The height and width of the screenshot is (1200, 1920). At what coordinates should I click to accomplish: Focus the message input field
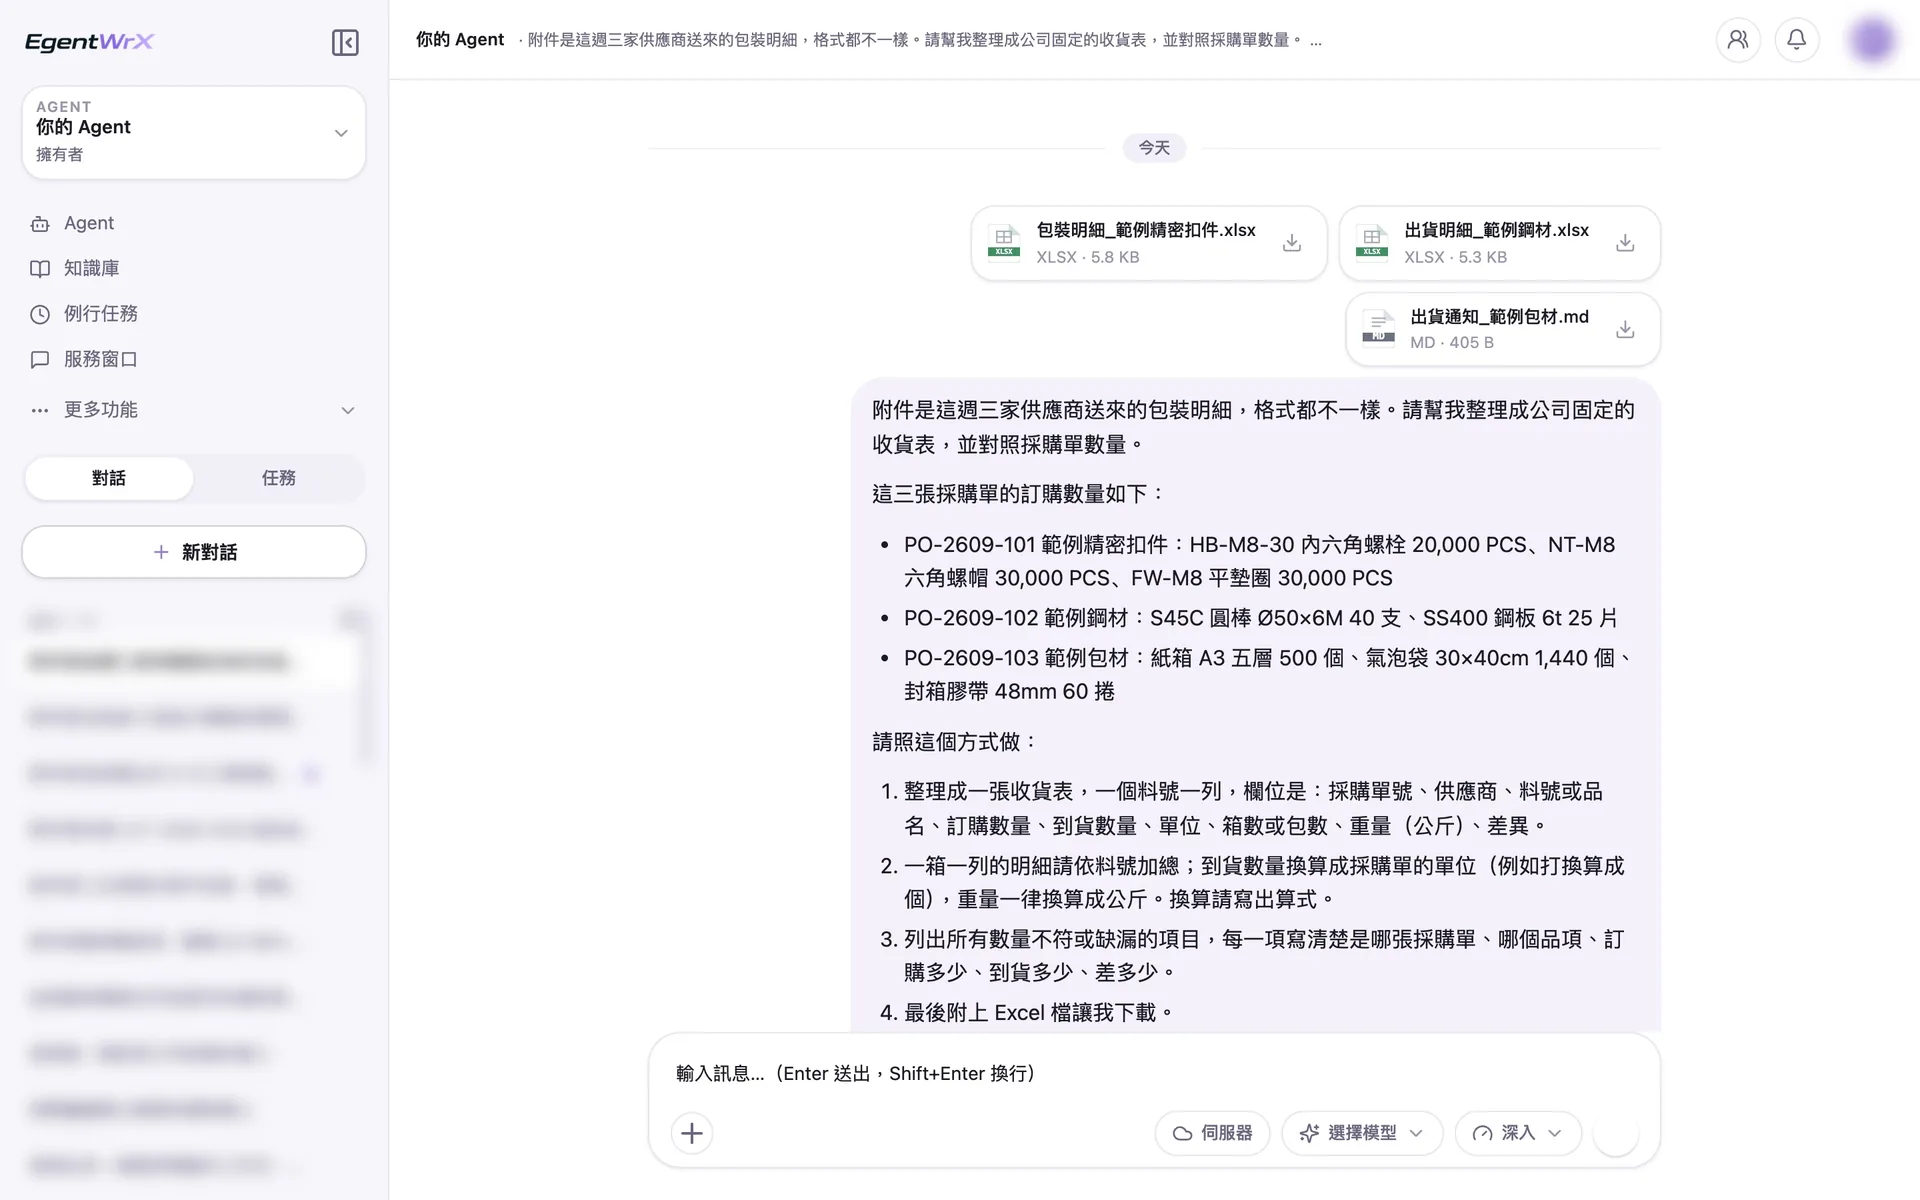coord(1154,1073)
